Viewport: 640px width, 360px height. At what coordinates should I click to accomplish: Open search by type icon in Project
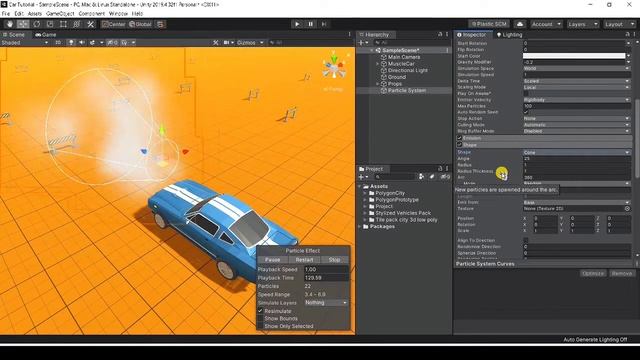pos(421,177)
